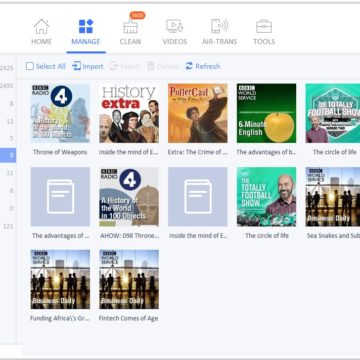The height and width of the screenshot is (360, 360).
Task: Click the greyed Delete trash icon
Action: point(151,66)
